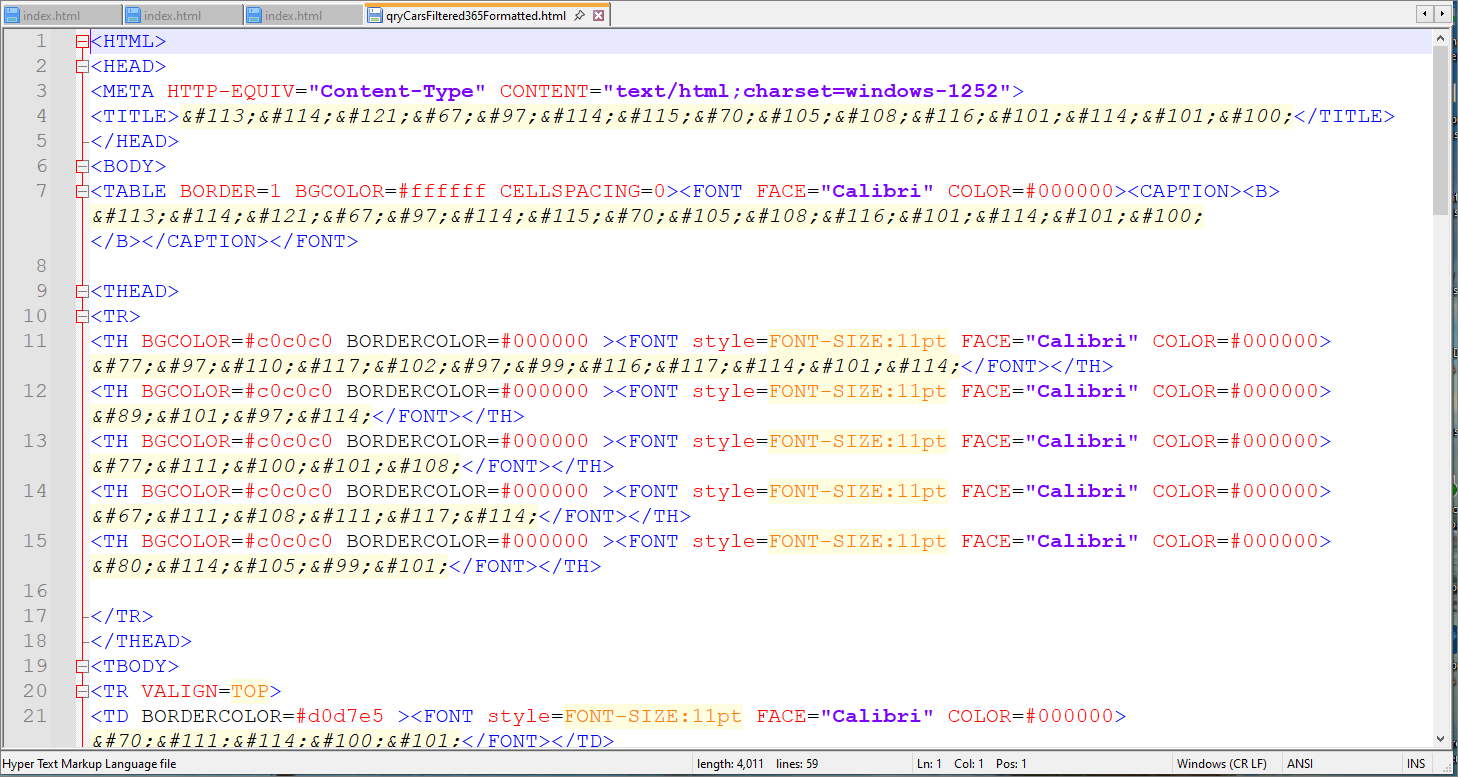Viewport: 1458px width, 777px height.
Task: Click 'Windows (CR LF)' line ending indicator
Action: (1221, 764)
